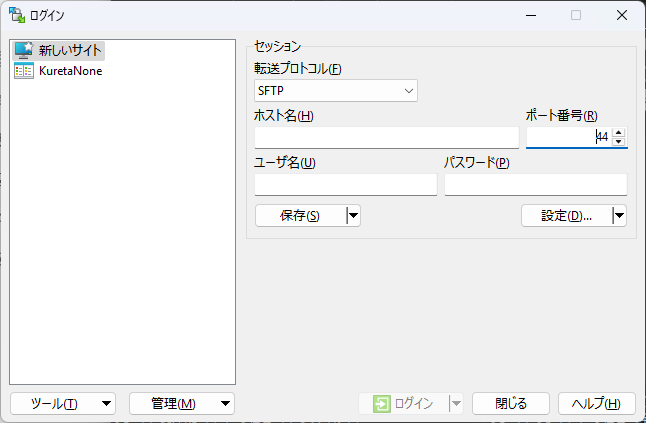
Task: Click the ホスト名 input field
Action: click(x=386, y=138)
